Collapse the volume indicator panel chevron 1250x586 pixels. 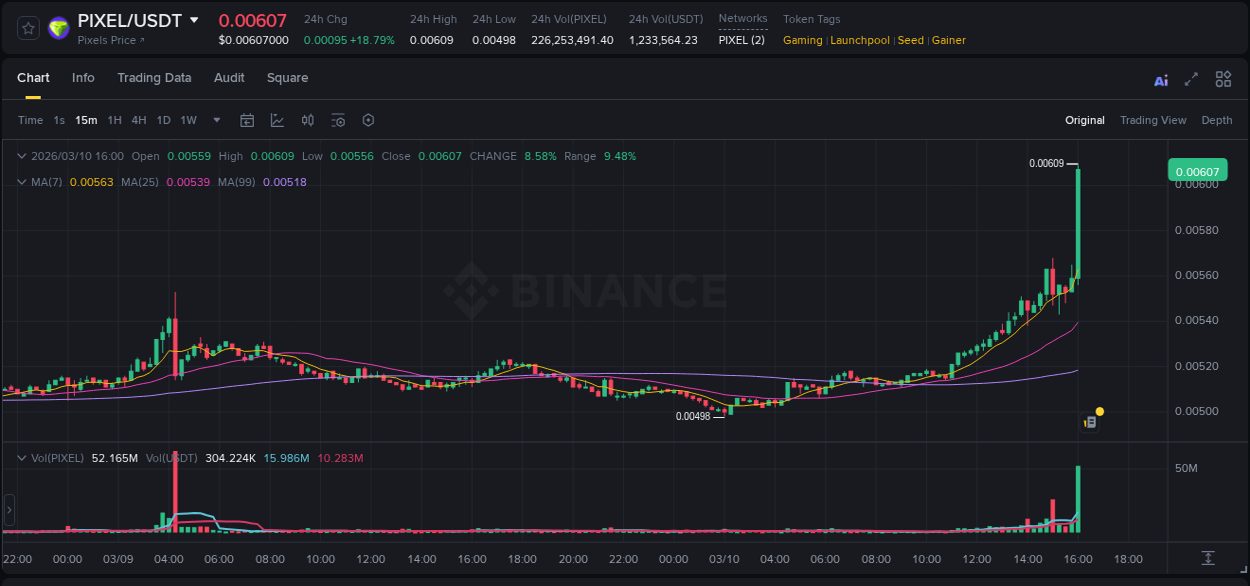pos(21,457)
